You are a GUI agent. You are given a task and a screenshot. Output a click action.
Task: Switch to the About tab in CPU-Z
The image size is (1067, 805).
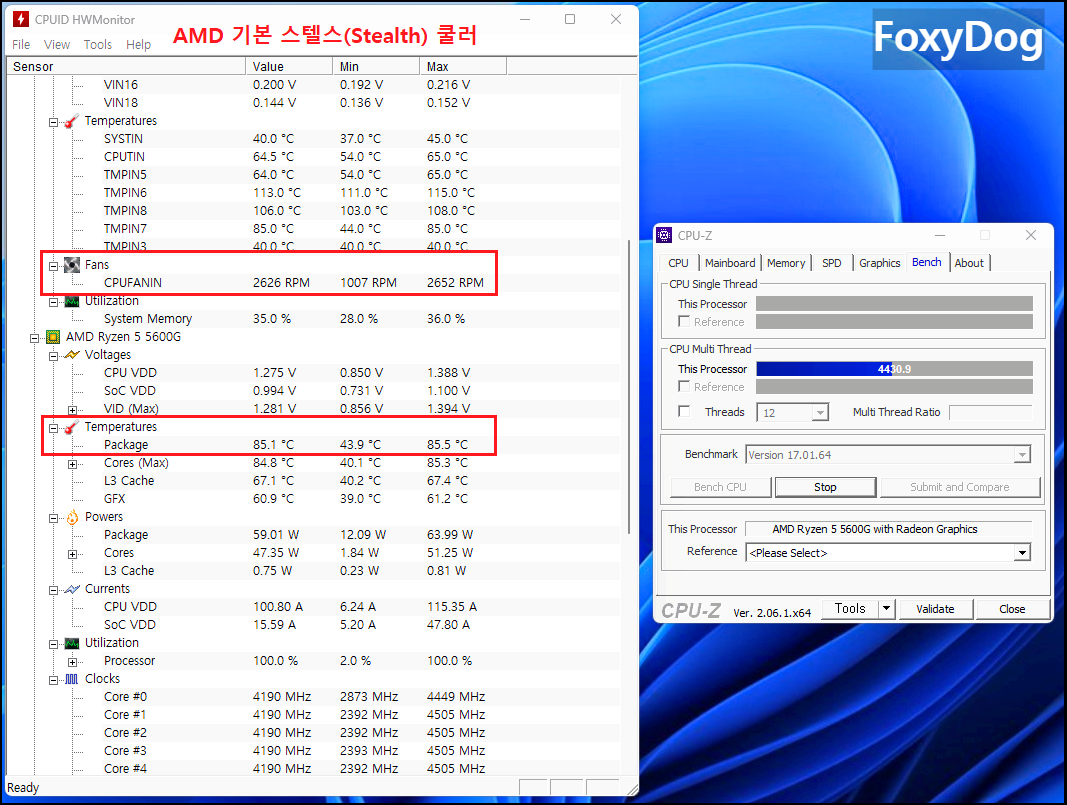point(969,263)
